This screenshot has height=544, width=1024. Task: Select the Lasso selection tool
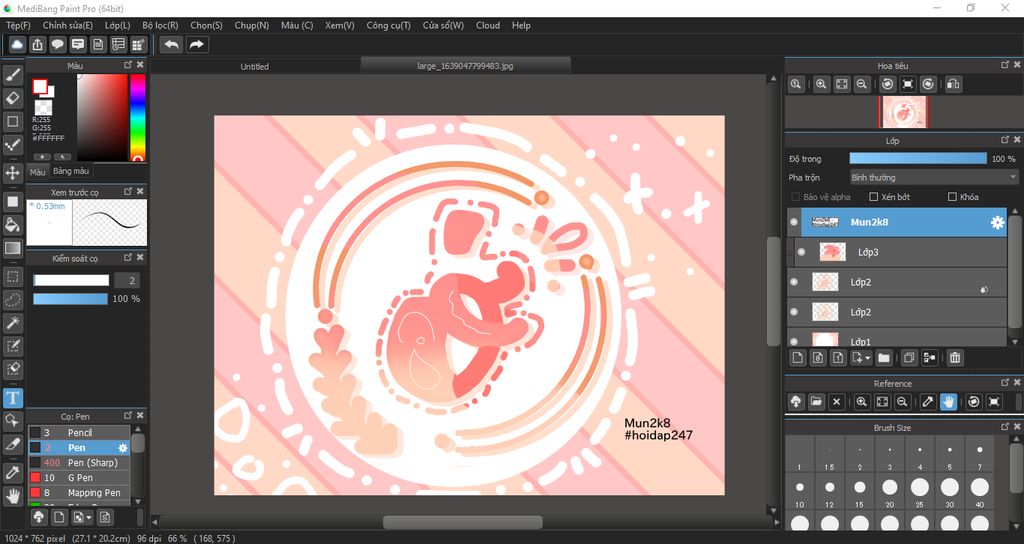coord(12,300)
